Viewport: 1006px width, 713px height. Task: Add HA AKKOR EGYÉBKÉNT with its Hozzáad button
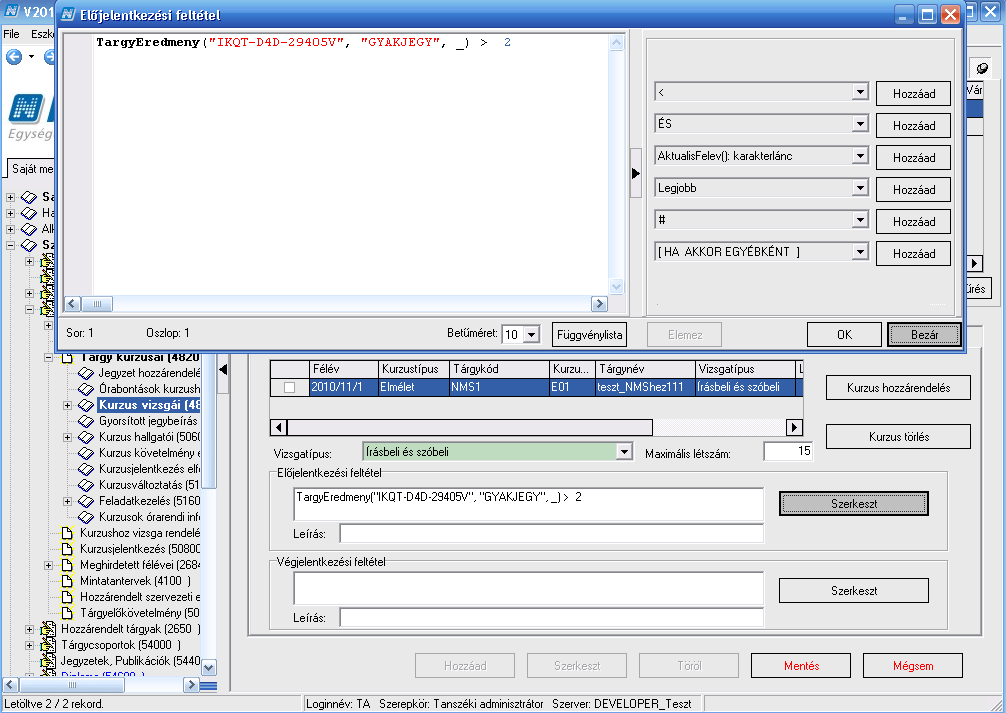coord(913,254)
